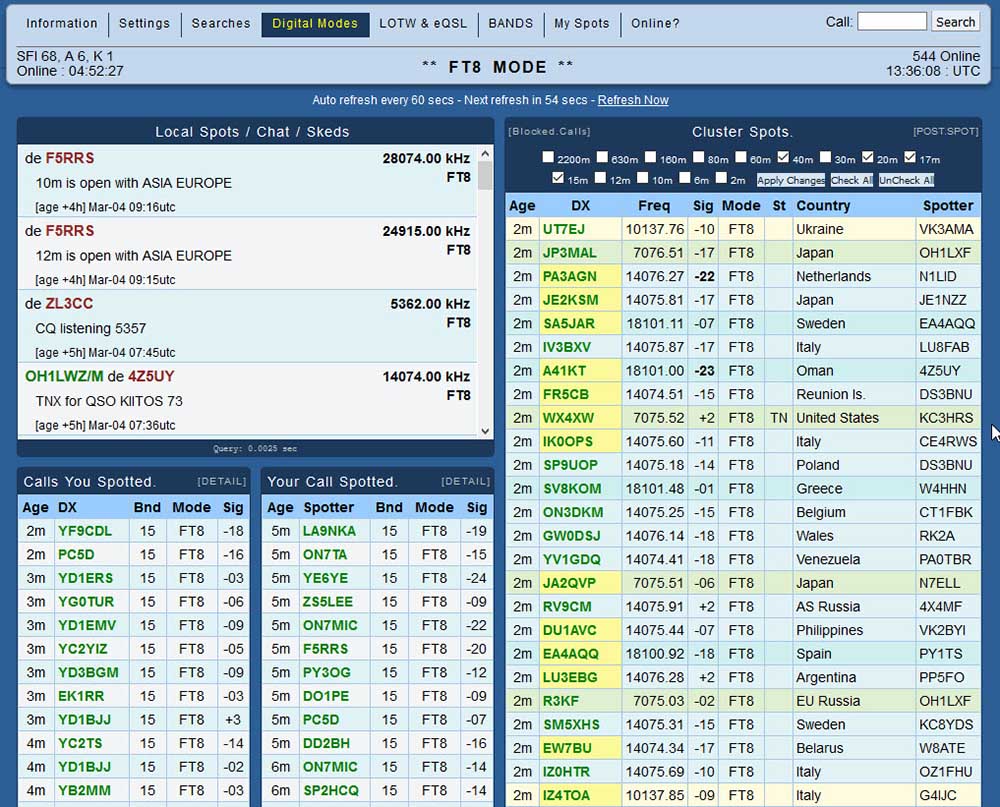Open the POST.SPOT link
This screenshot has height=807, width=1000.
(x=946, y=131)
